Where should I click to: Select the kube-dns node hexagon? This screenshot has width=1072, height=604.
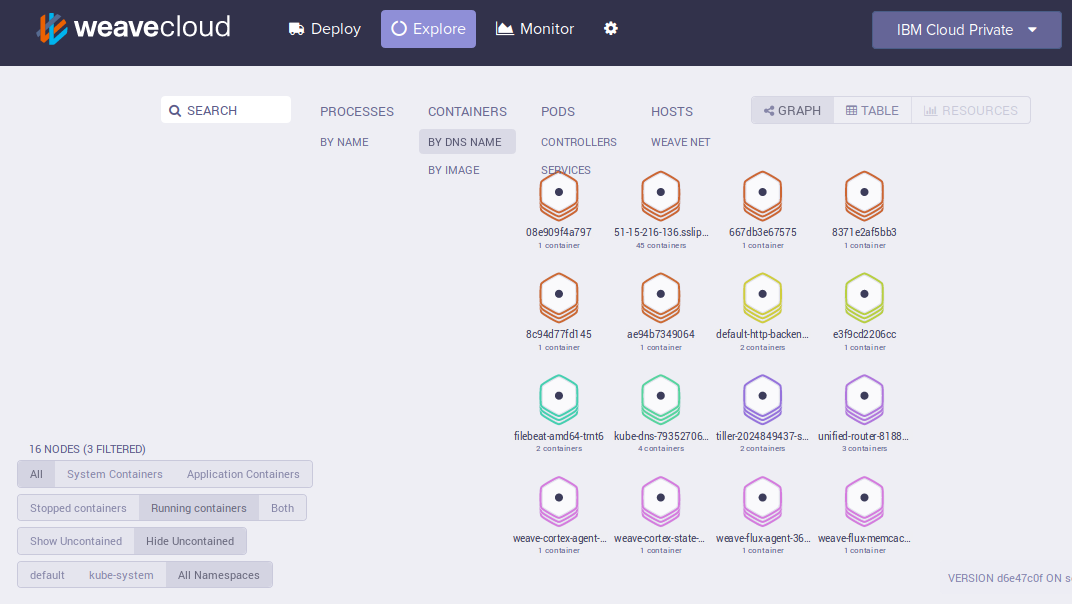[x=660, y=399]
